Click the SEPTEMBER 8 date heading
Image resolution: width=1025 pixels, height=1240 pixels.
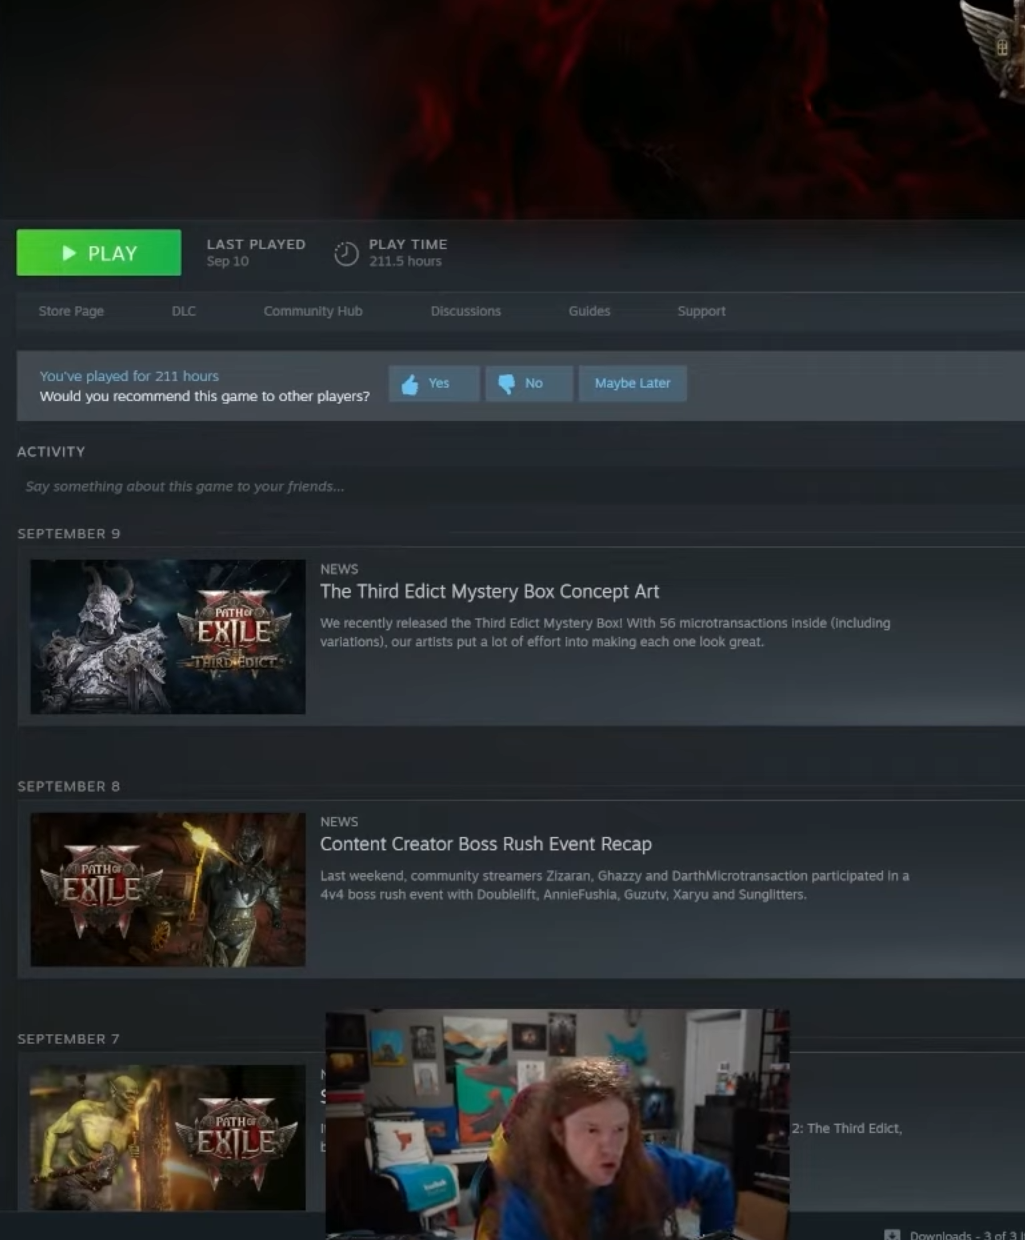(69, 787)
